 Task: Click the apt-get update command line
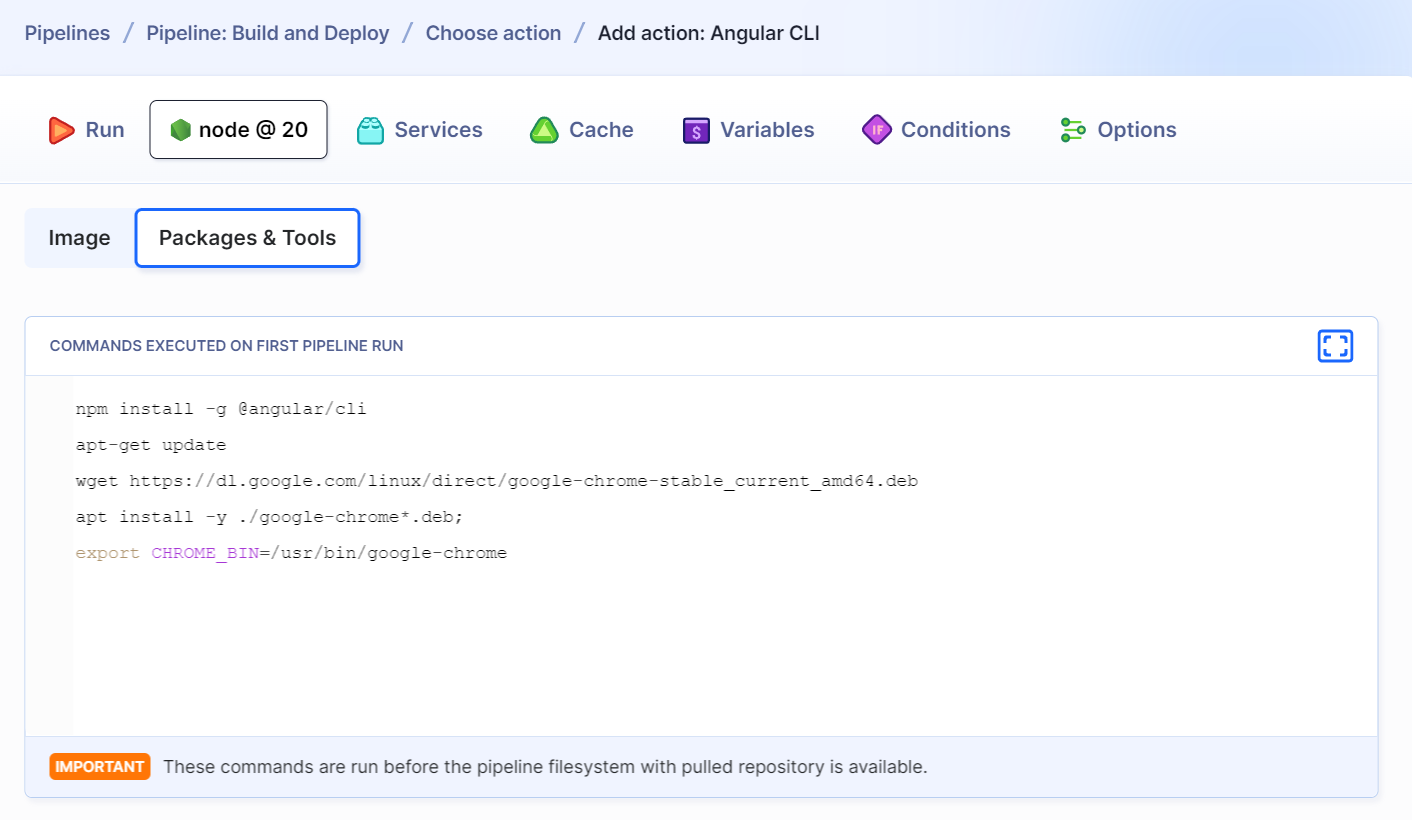tap(151, 445)
